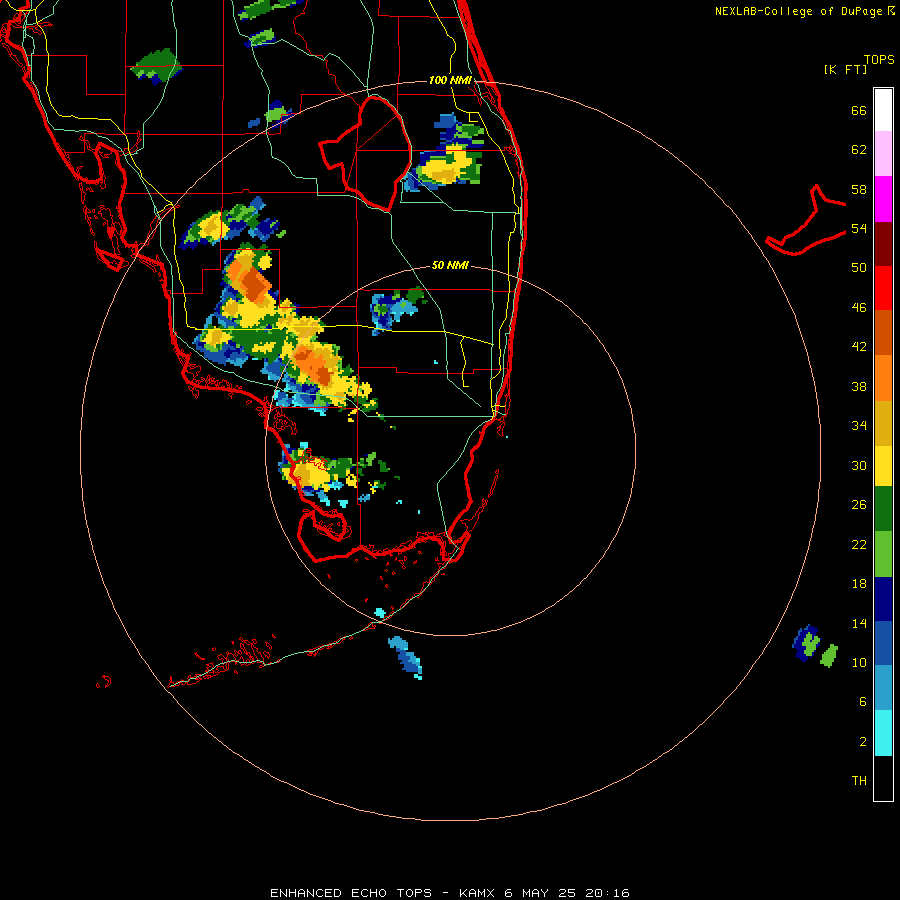This screenshot has width=900, height=900.
Task: Click the magenta 58 kft legend swatch
Action: (883, 199)
